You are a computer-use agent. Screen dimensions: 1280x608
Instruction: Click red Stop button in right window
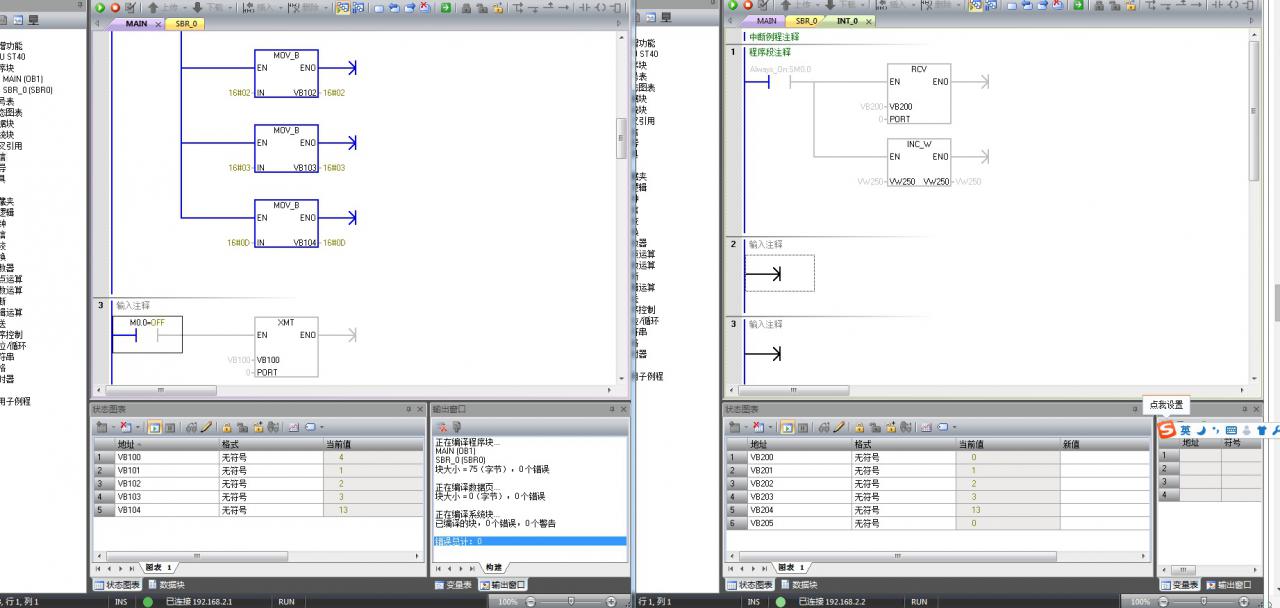click(748, 6)
